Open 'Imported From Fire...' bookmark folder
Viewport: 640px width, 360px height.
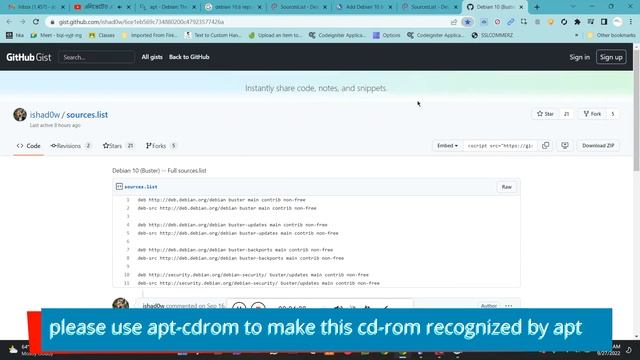click(x=149, y=36)
